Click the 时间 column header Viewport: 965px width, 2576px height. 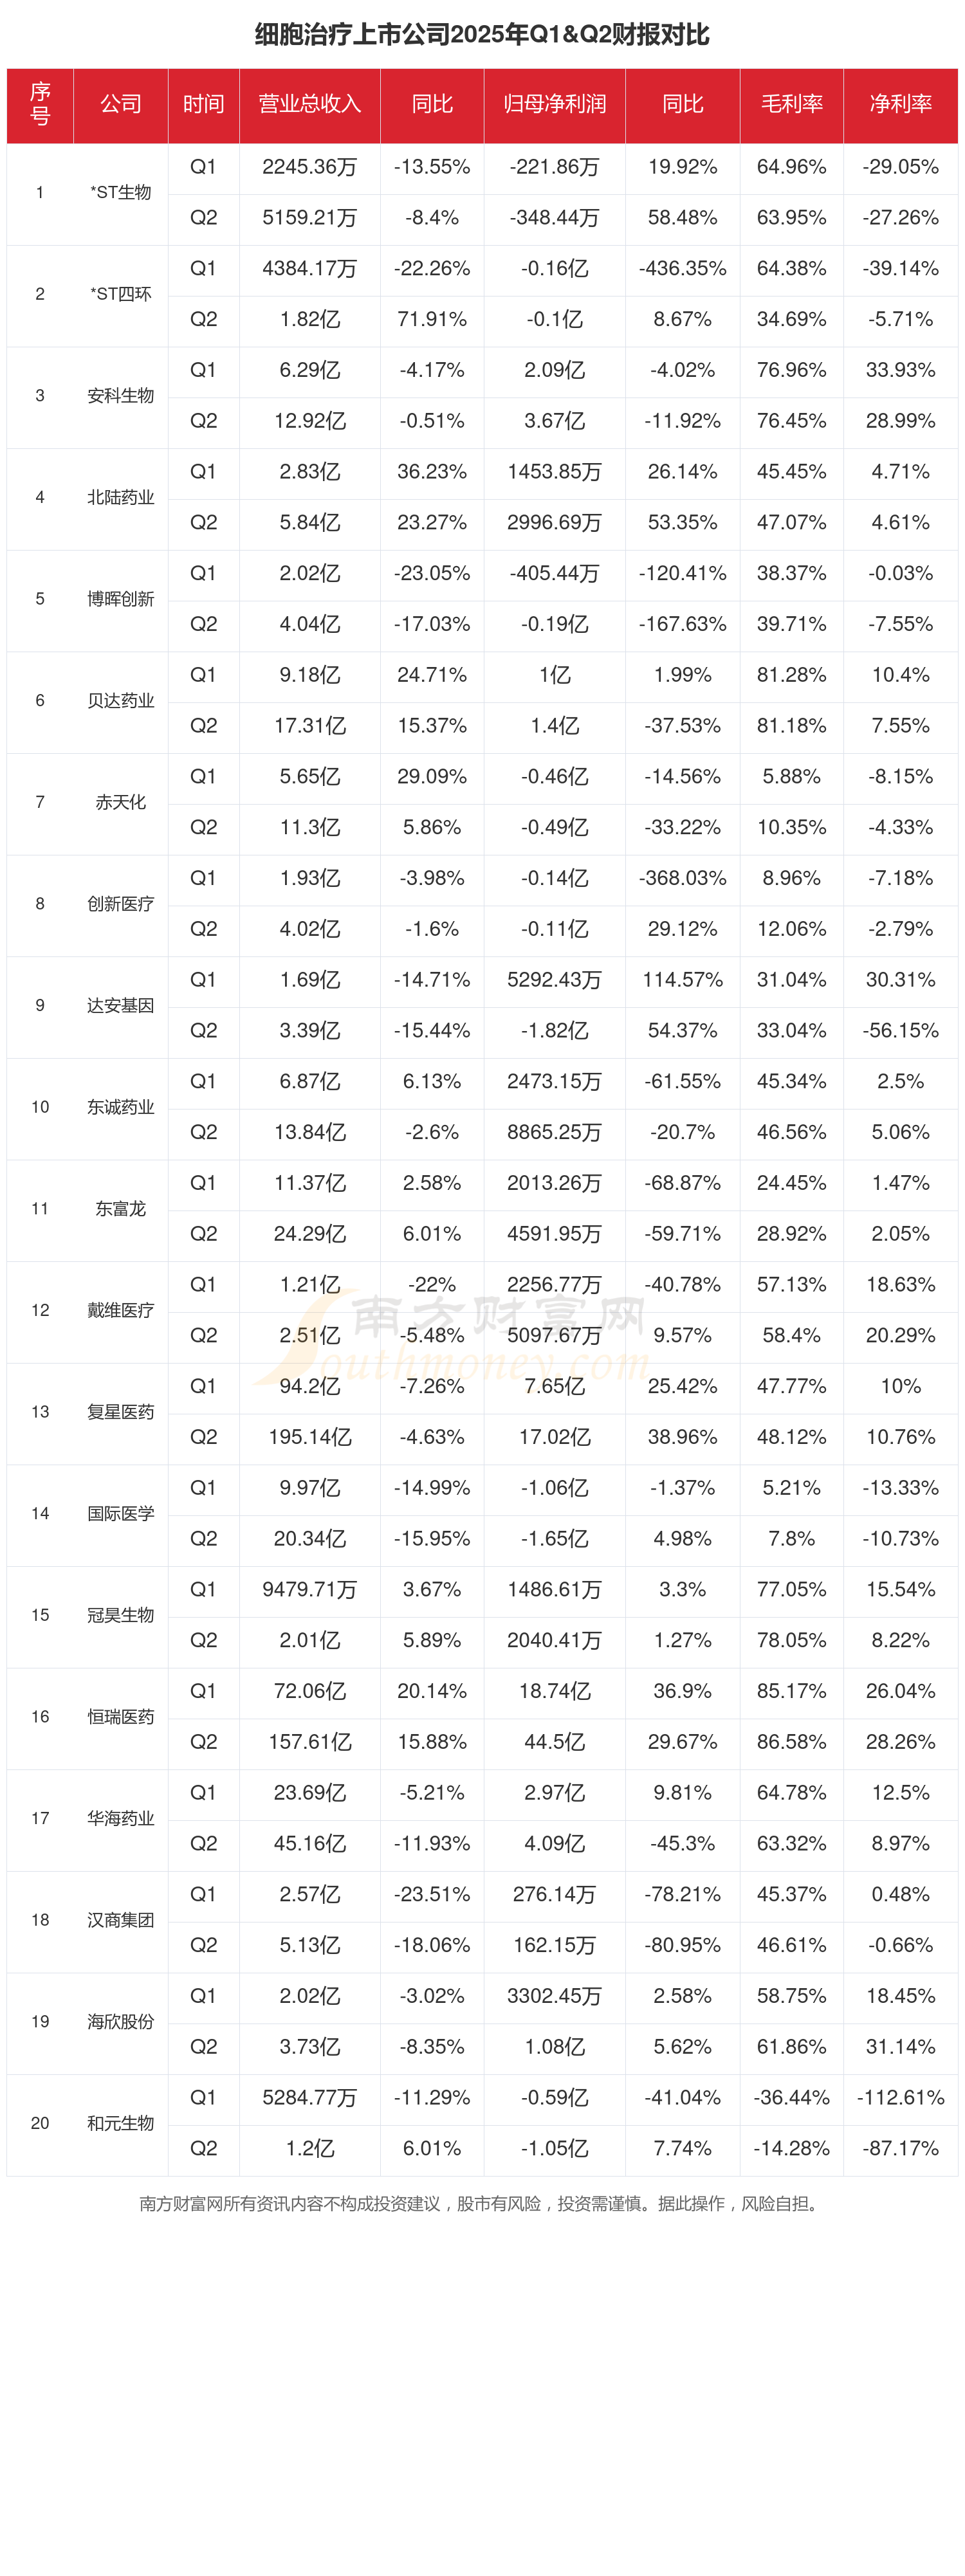203,104
